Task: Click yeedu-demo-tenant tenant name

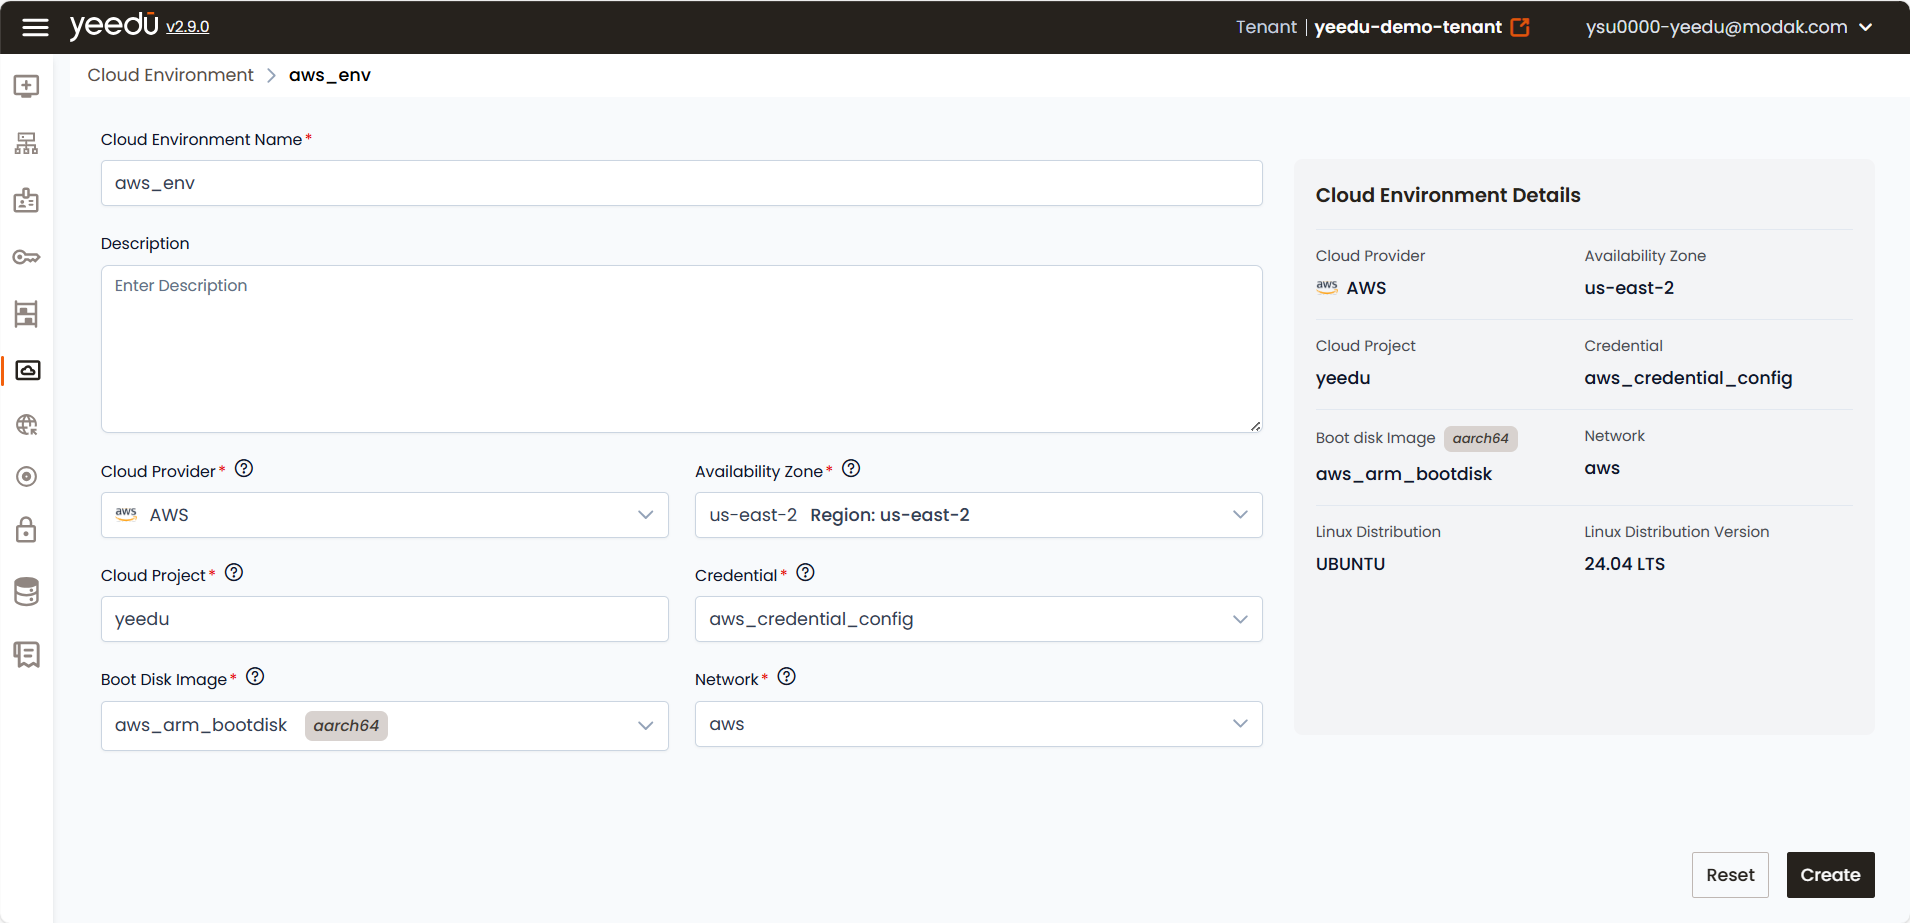Action: (1408, 27)
